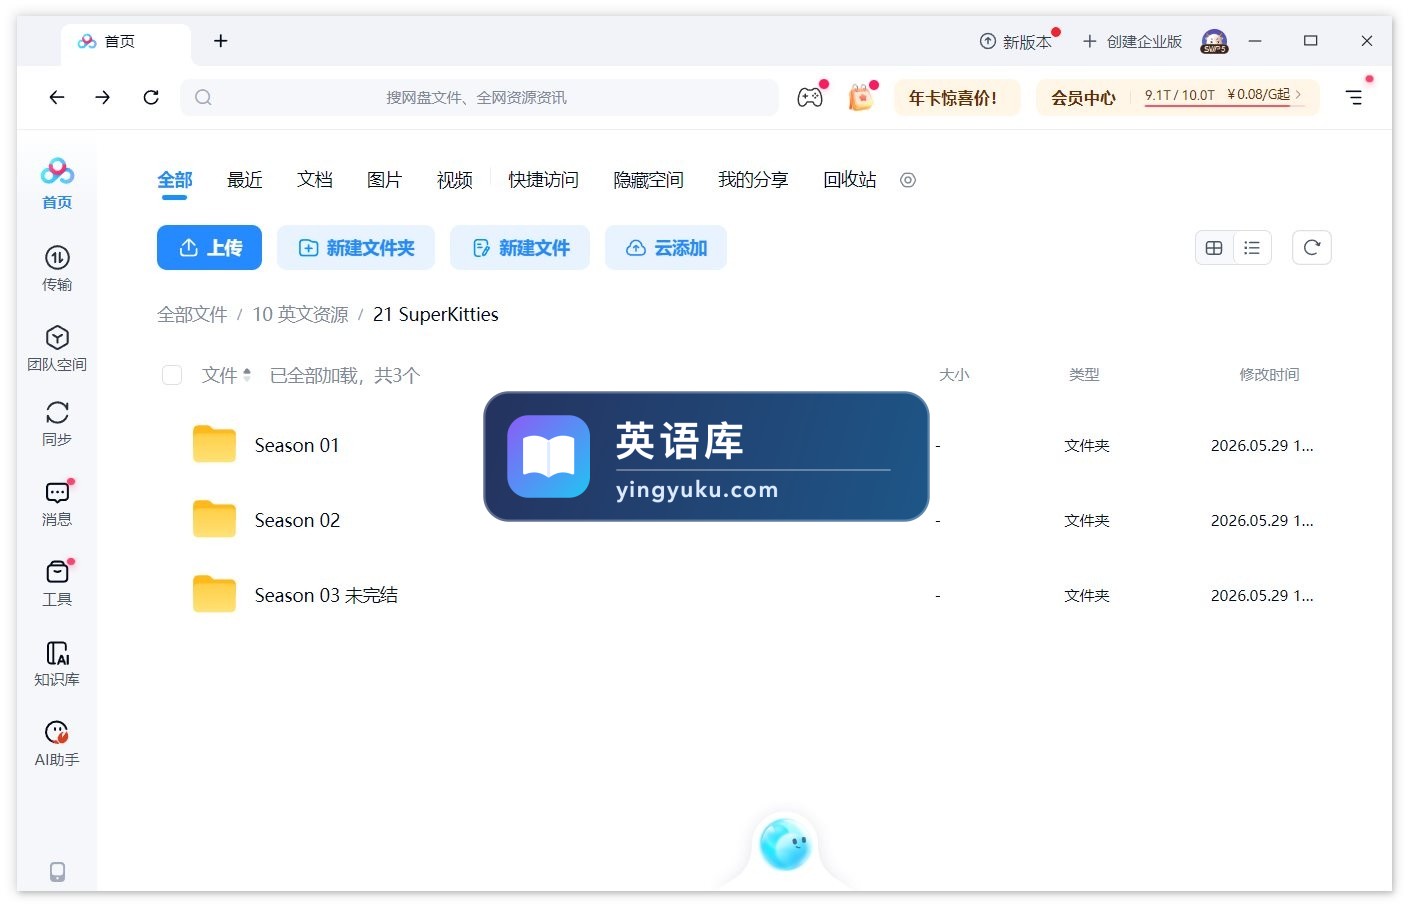The height and width of the screenshot is (913, 1412).
Task: Switch to list view
Action: coord(1252,248)
